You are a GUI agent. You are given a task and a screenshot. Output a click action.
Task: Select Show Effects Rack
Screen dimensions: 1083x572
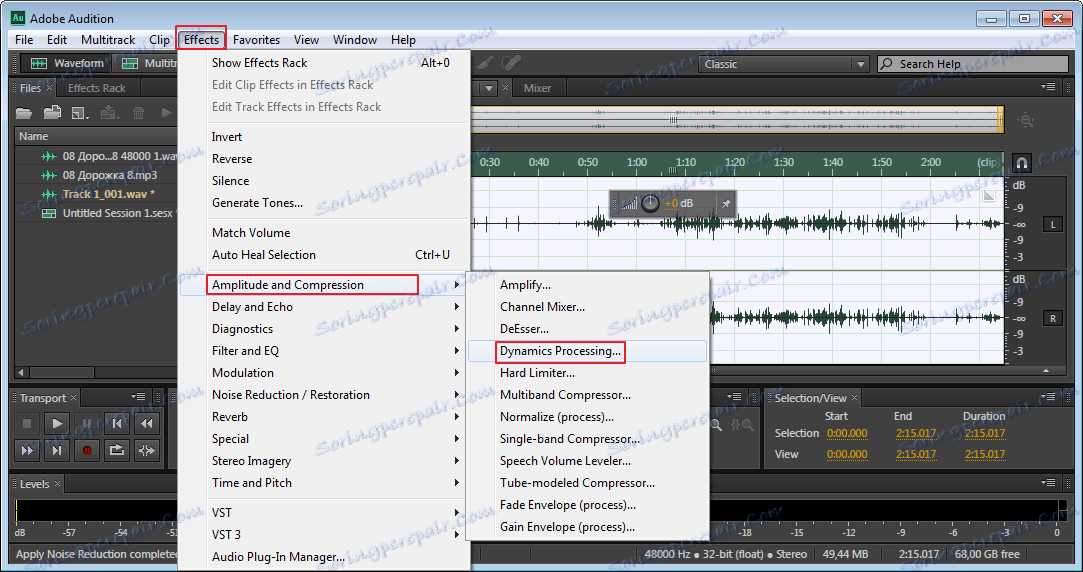click(x=325, y=63)
